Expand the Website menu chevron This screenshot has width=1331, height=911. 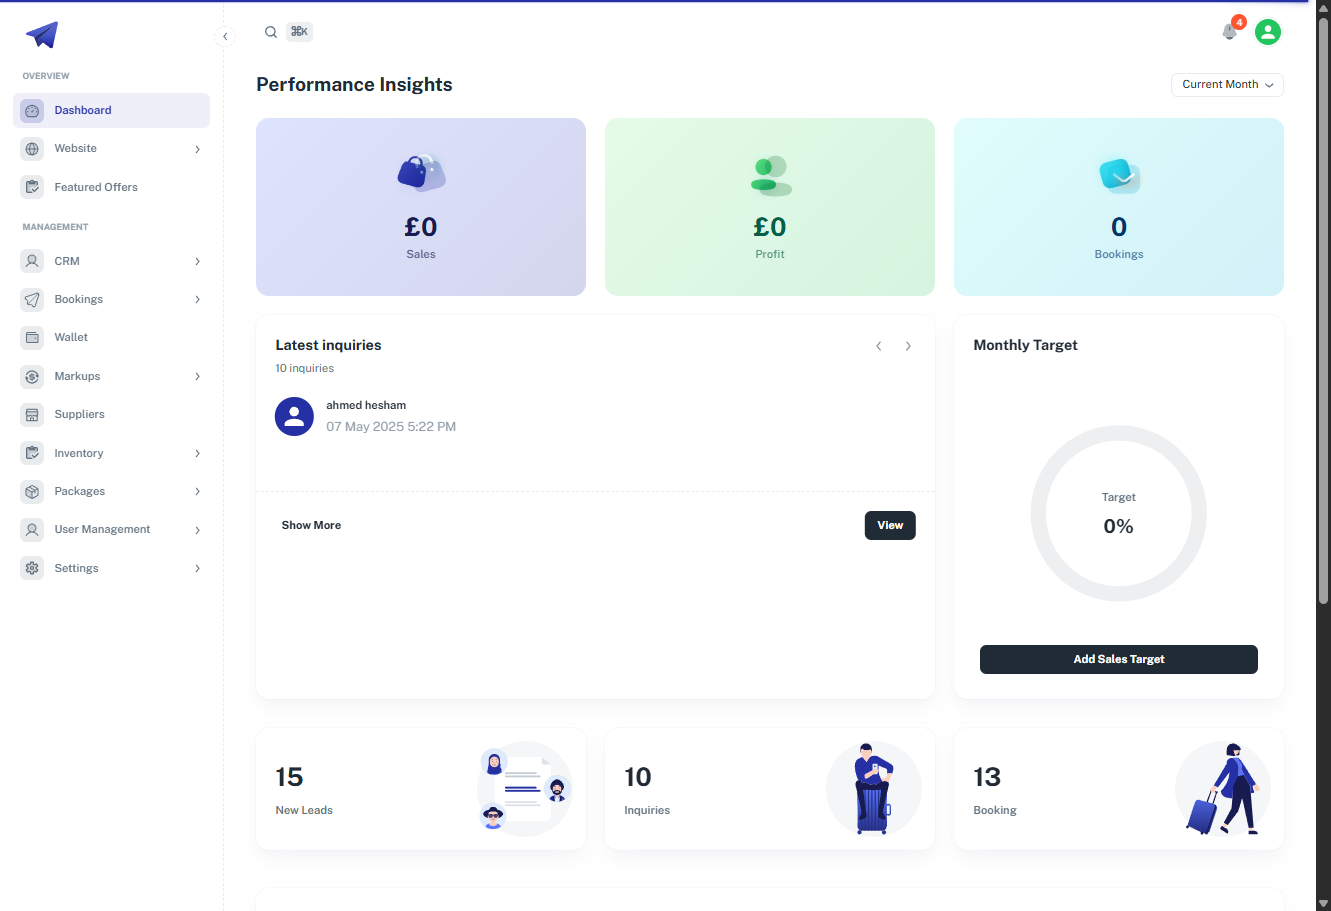tap(198, 149)
